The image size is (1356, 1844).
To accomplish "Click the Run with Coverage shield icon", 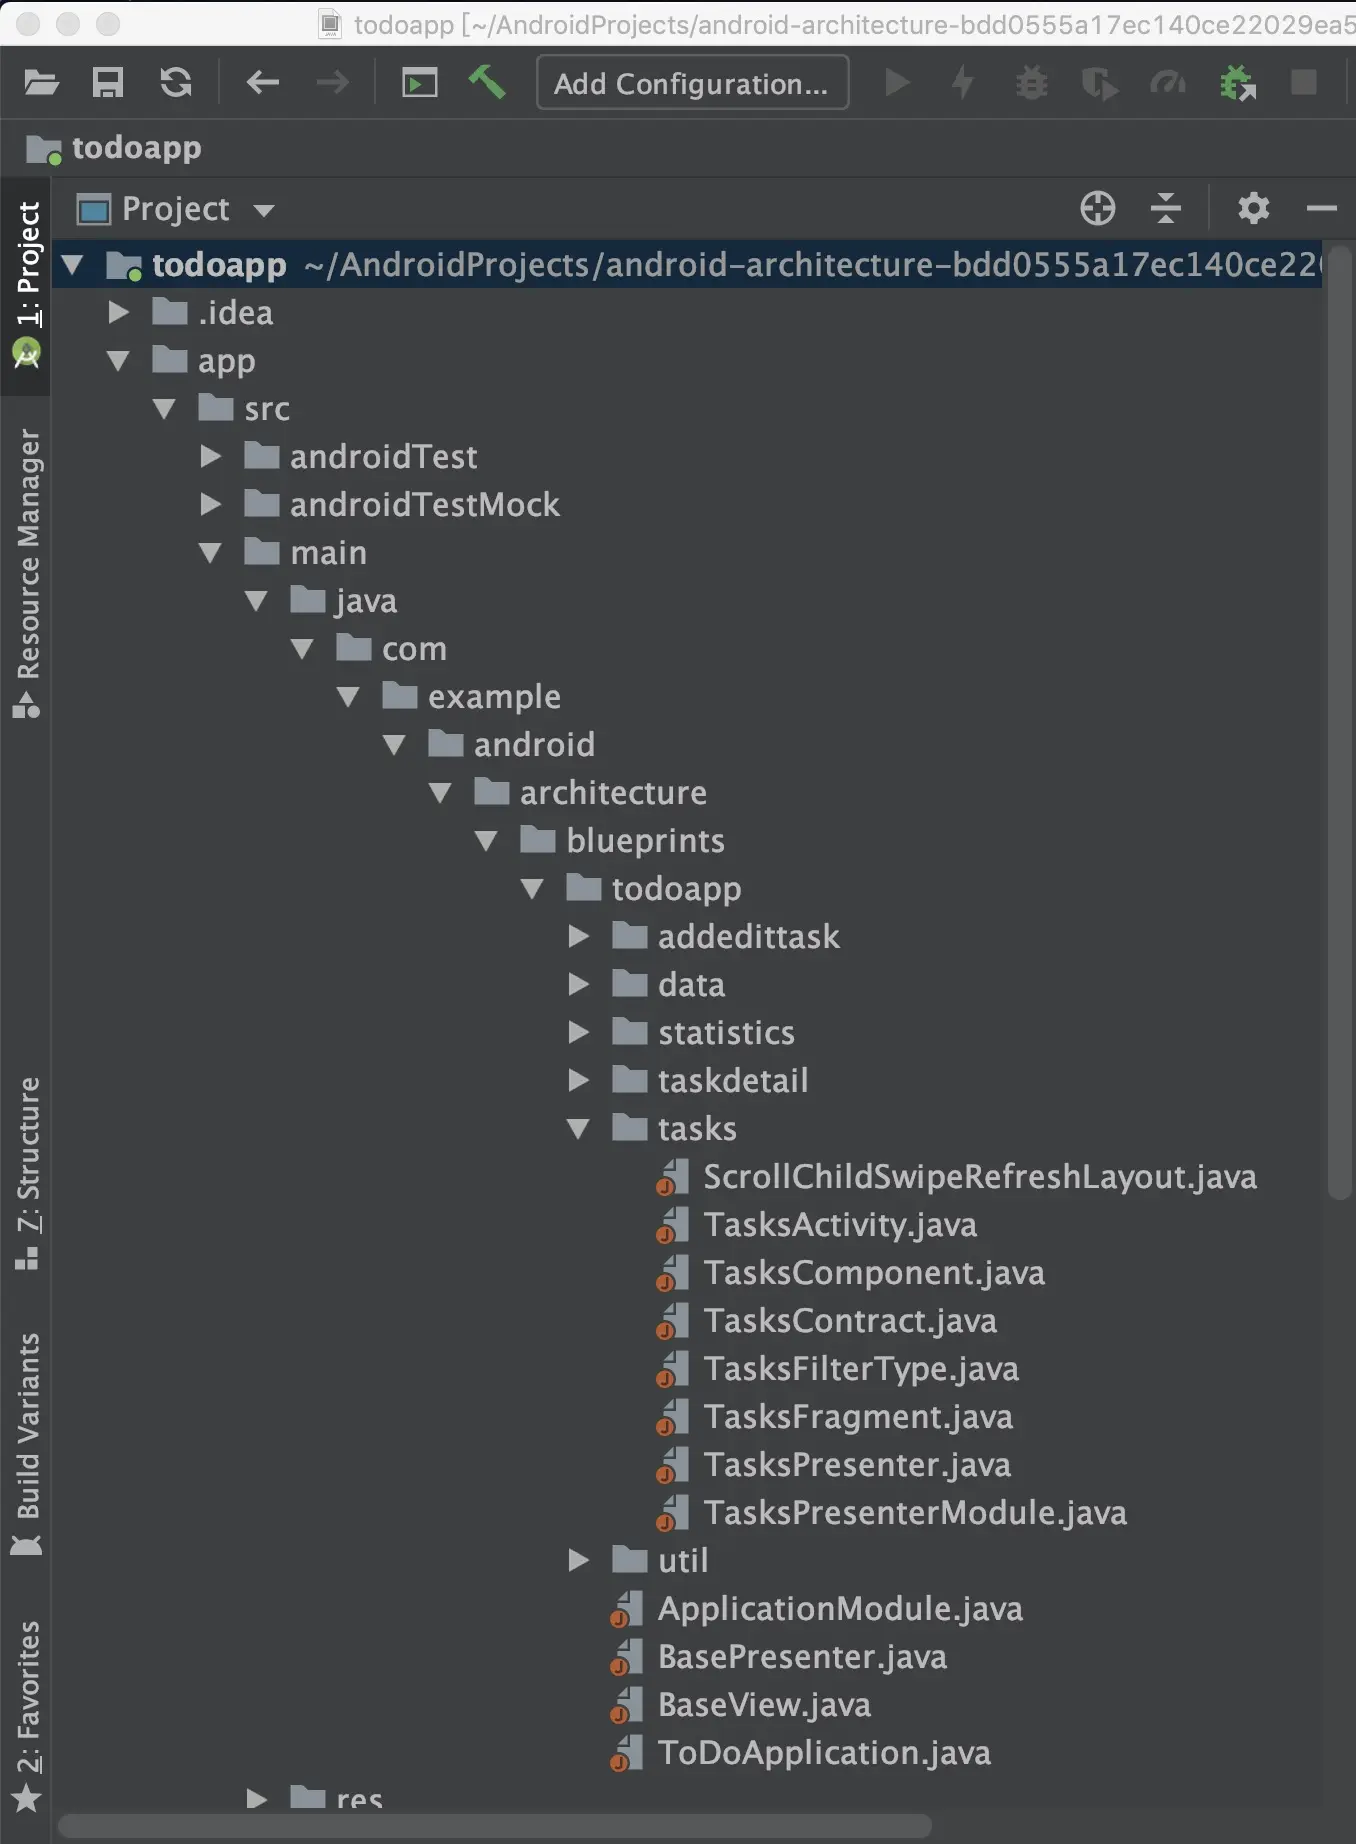I will 1099,83.
